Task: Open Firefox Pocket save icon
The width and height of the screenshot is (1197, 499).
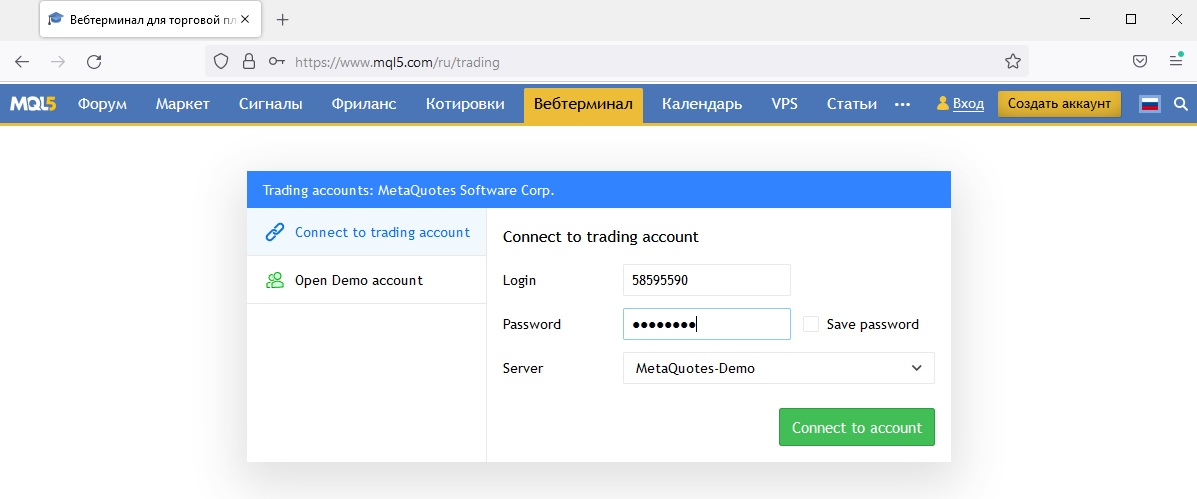Action: pyautogui.click(x=1139, y=62)
